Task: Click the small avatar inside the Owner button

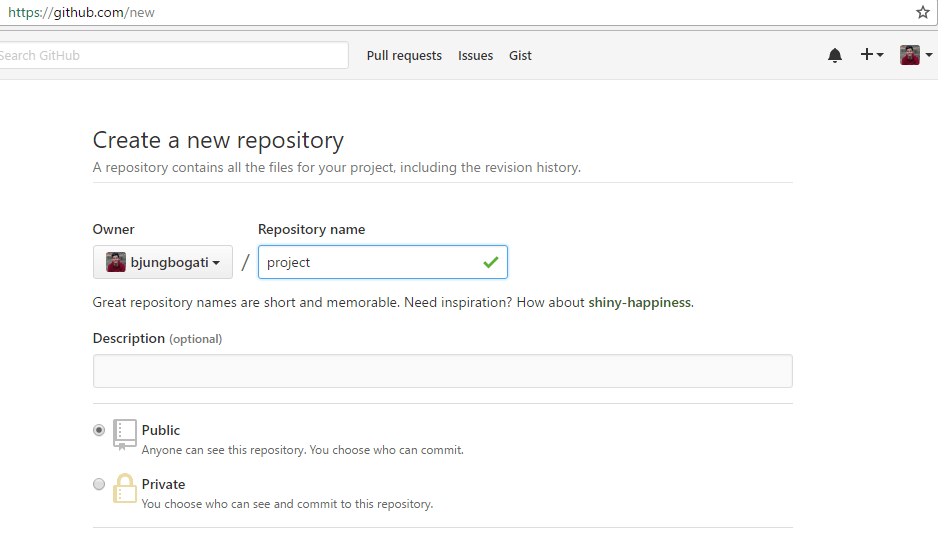Action: point(116,262)
